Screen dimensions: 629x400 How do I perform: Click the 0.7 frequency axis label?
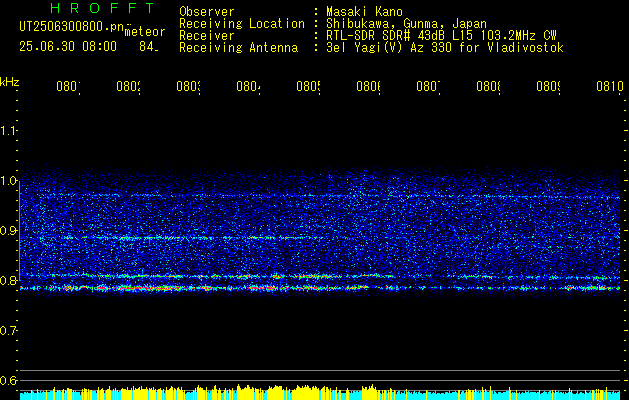[x=9, y=330]
